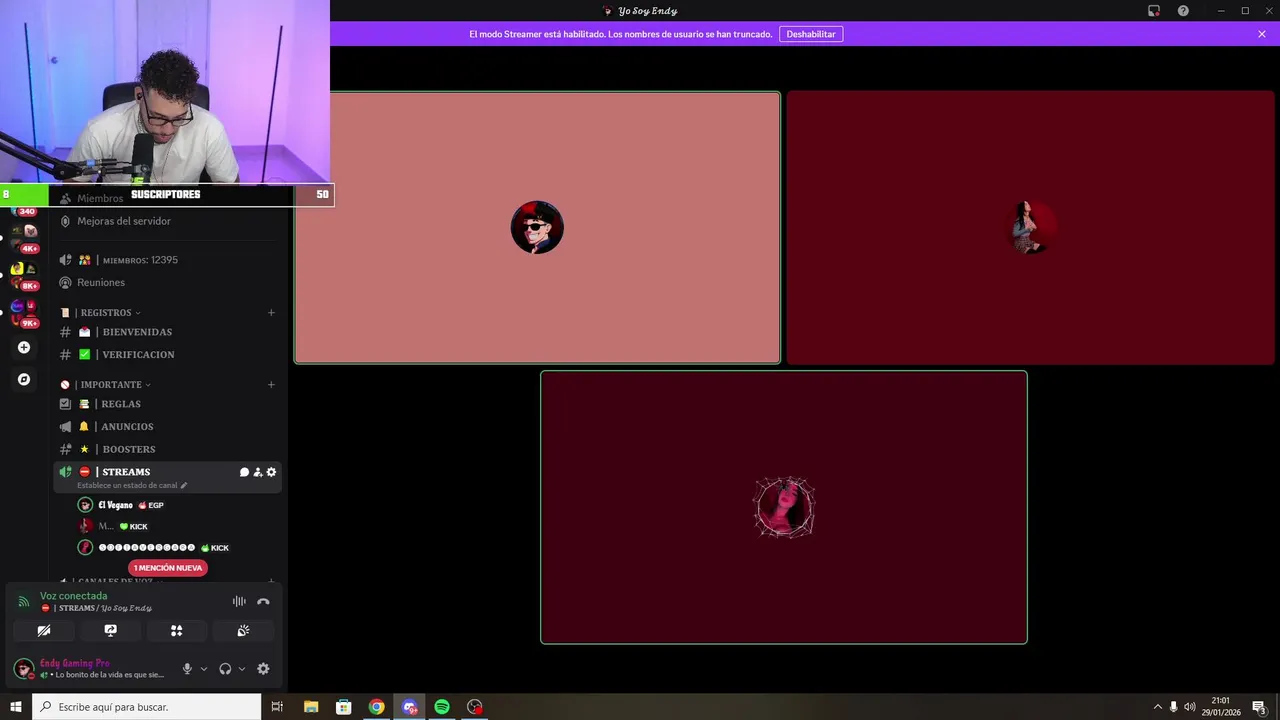Viewport: 1280px width, 720px height.
Task: Open the STREAMS channel settings gear
Action: (271, 472)
